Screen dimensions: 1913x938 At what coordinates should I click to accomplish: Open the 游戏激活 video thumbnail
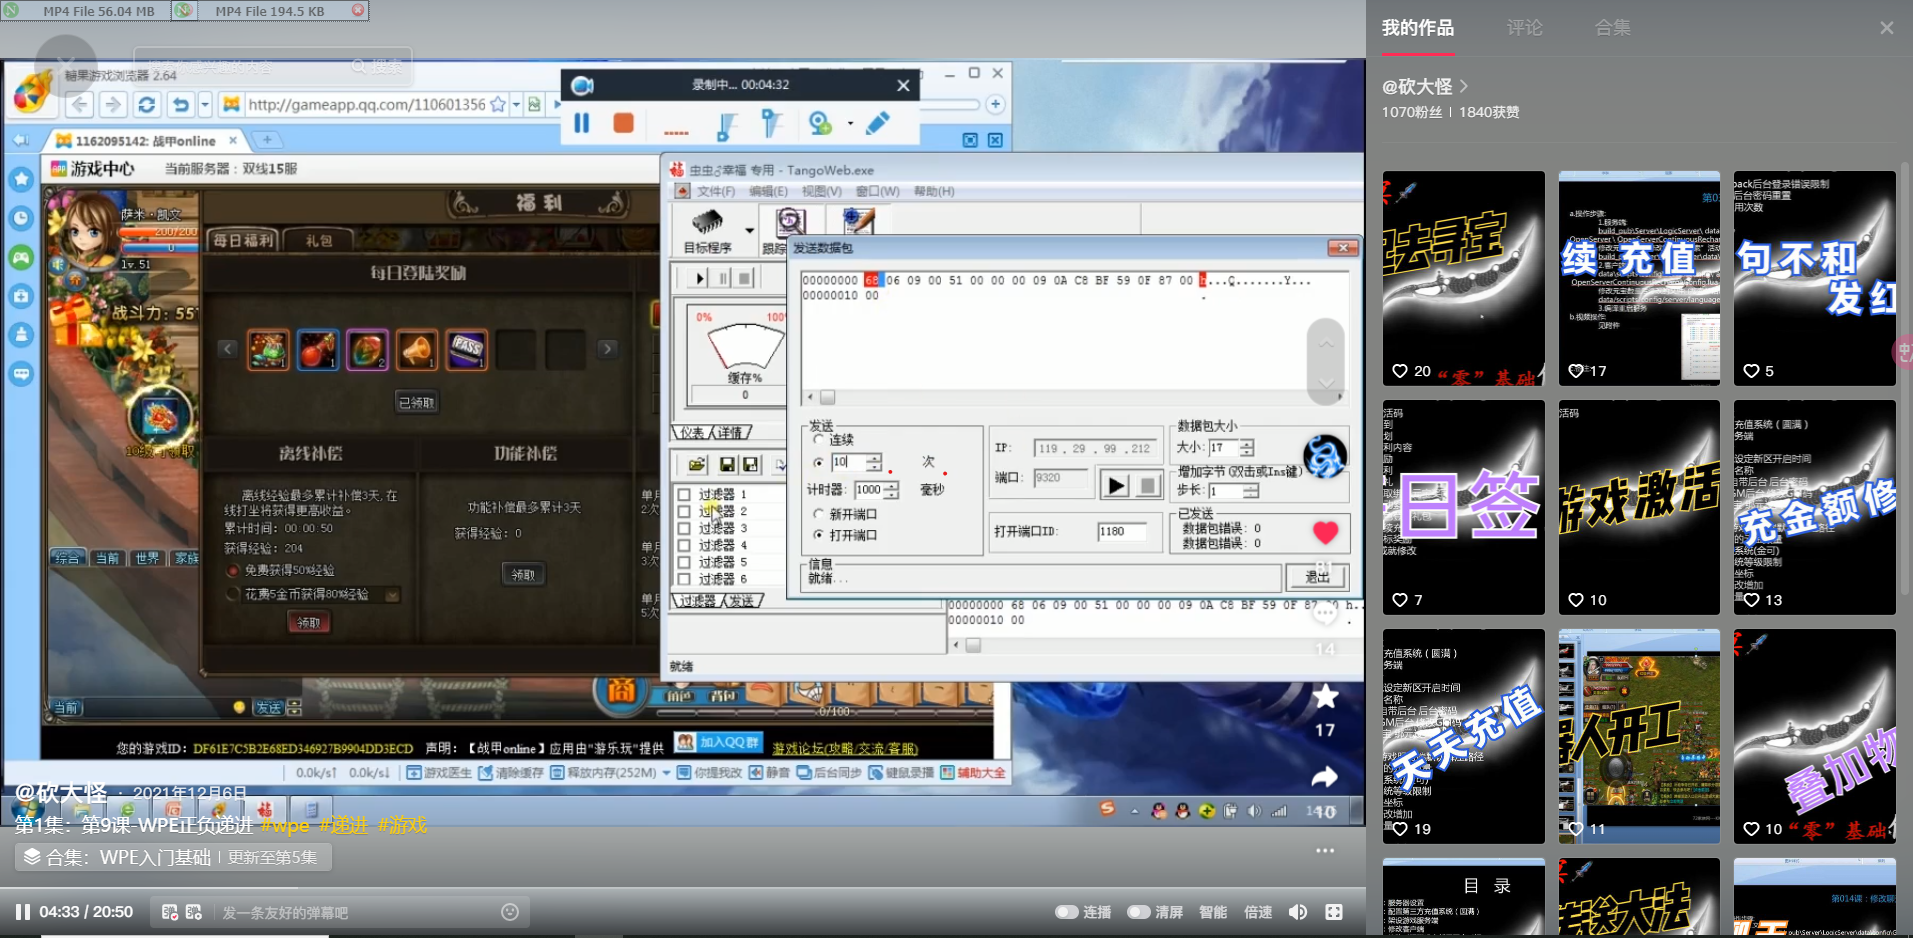[x=1639, y=507]
